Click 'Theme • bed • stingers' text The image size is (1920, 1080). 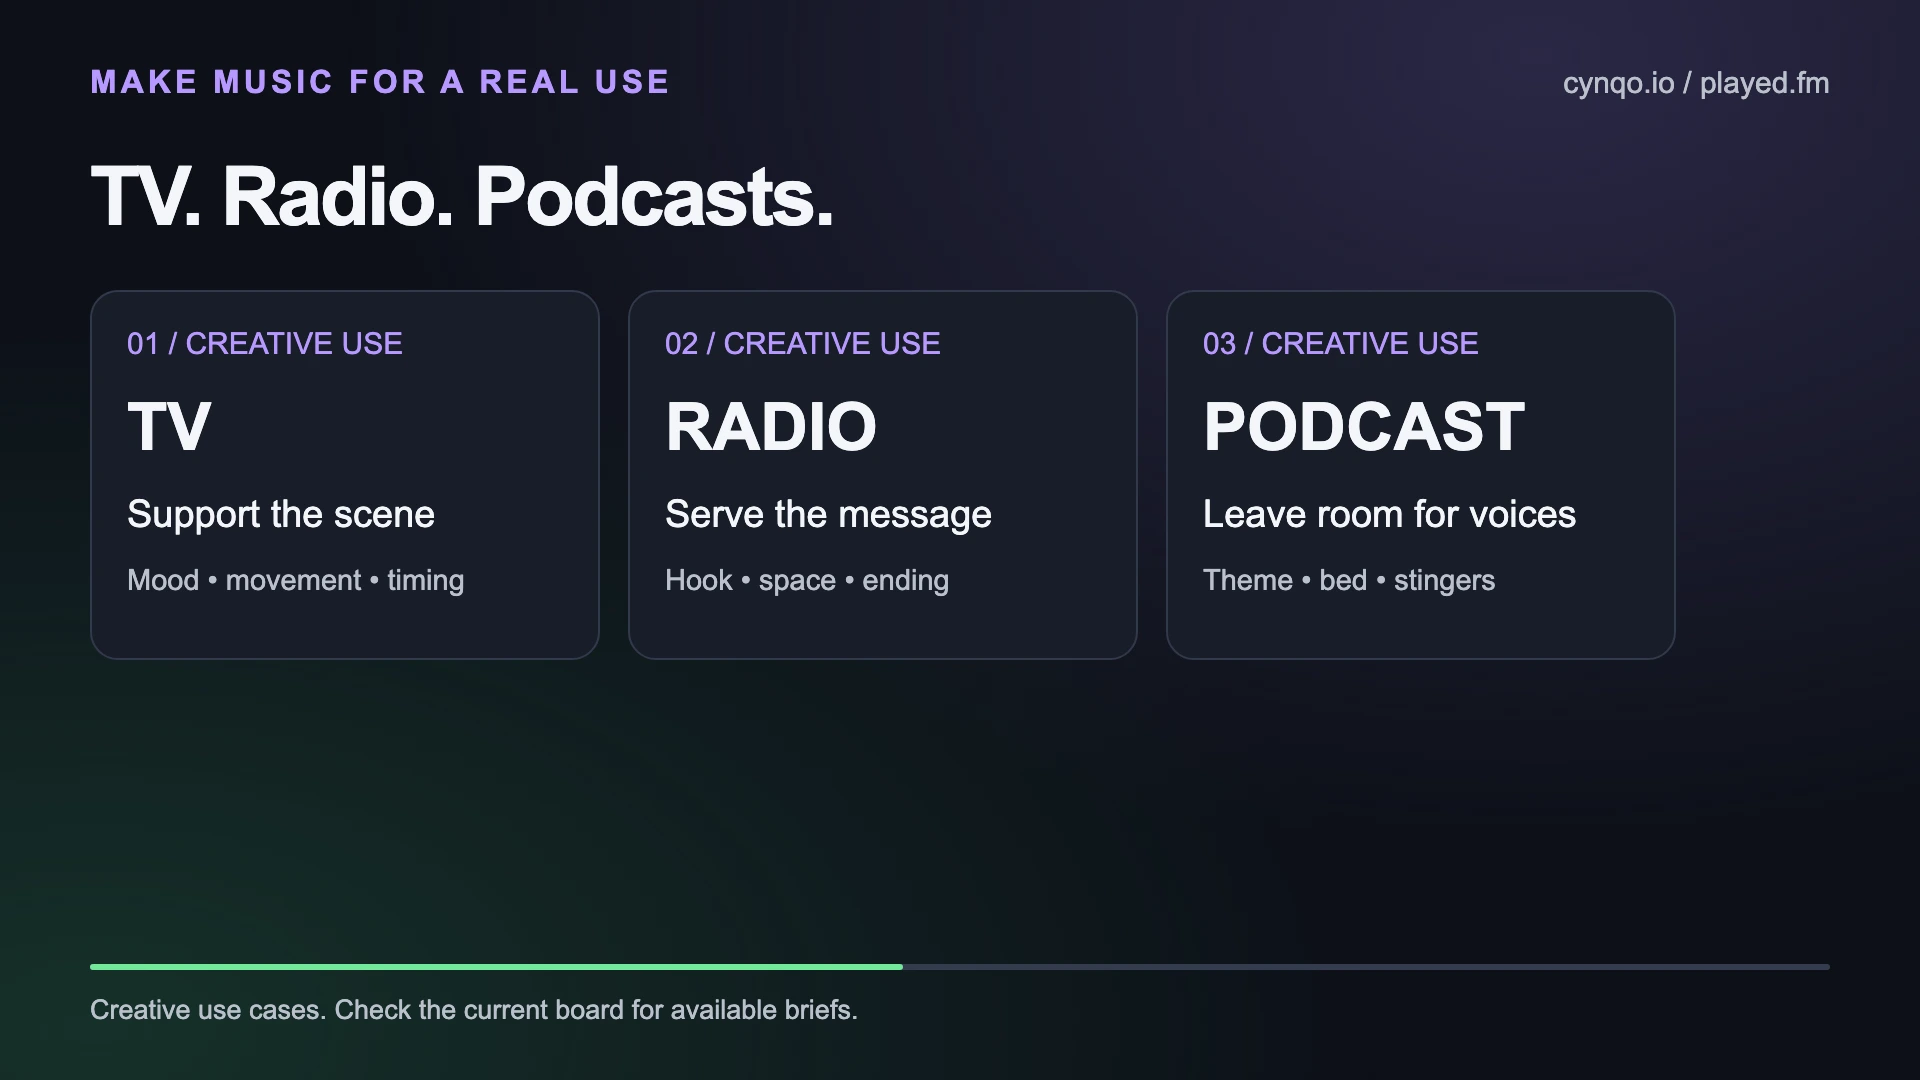click(1349, 580)
